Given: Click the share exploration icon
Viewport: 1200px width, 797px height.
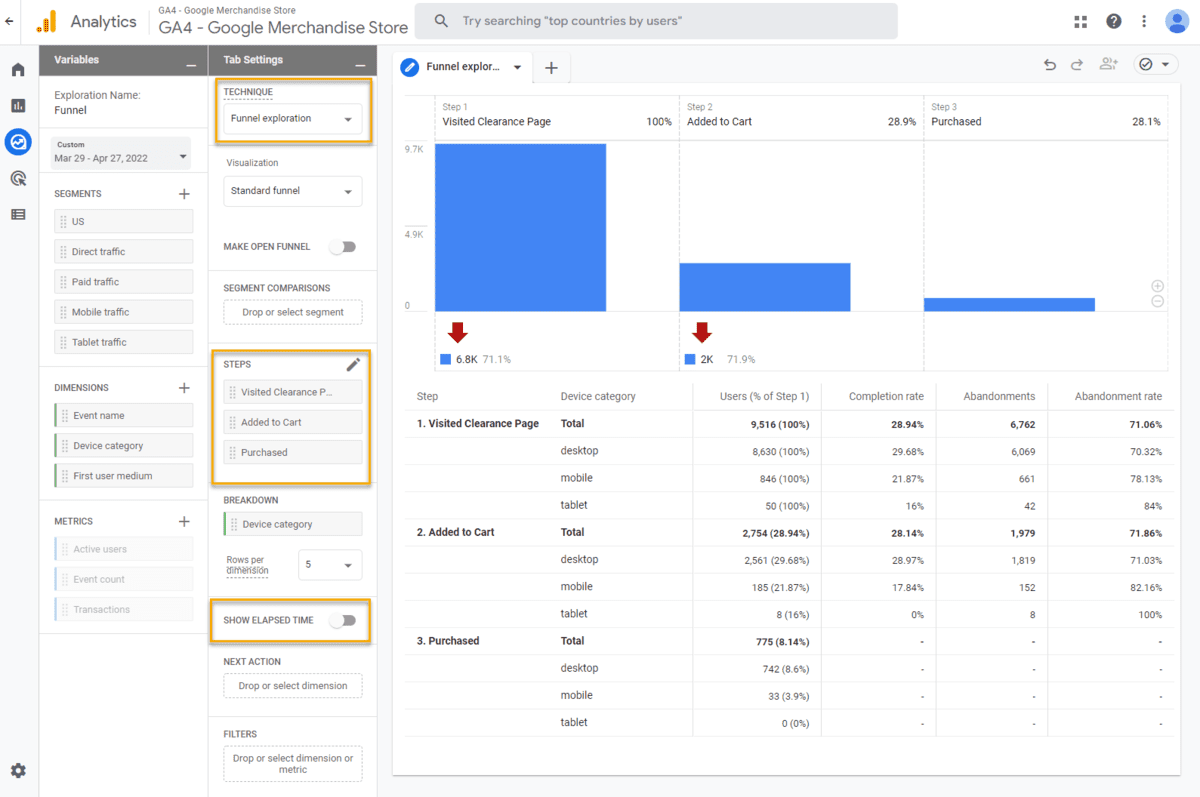Looking at the screenshot, I should pos(1108,65).
